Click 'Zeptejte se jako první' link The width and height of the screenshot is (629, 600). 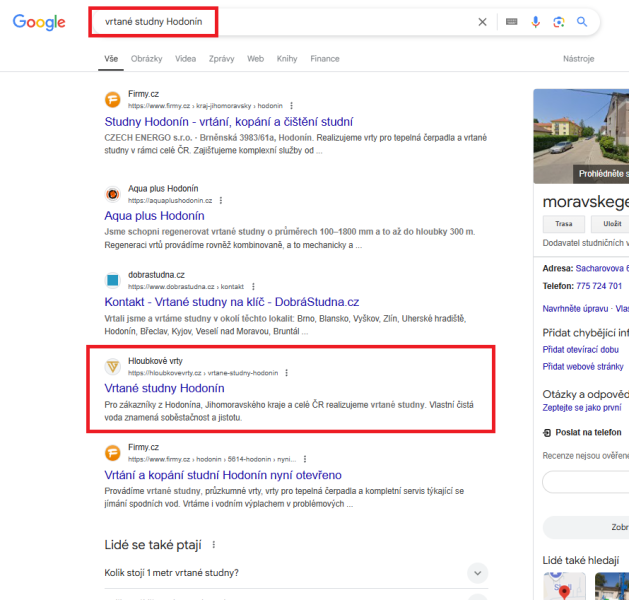(x=582, y=407)
